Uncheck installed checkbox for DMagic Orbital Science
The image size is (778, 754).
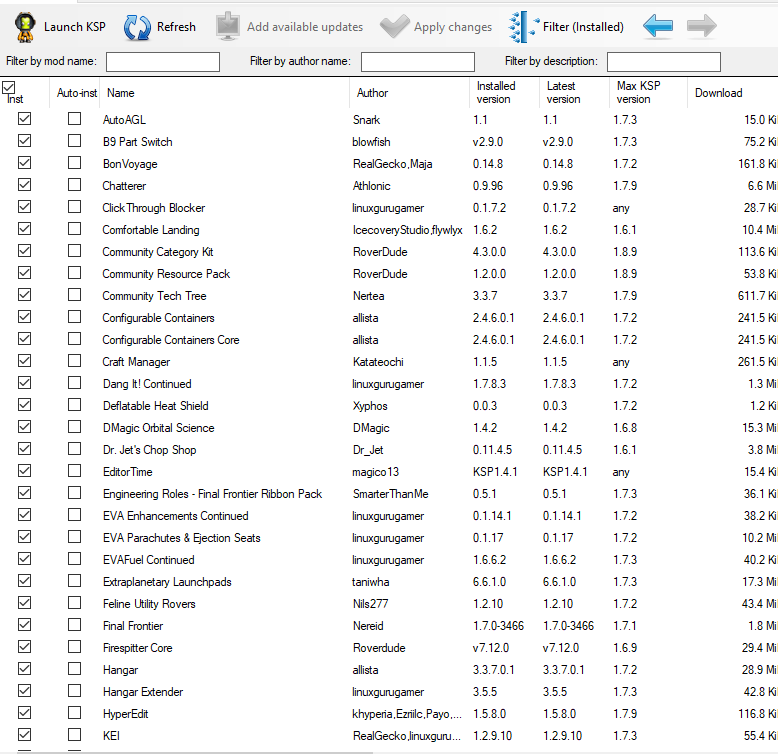coord(24,427)
